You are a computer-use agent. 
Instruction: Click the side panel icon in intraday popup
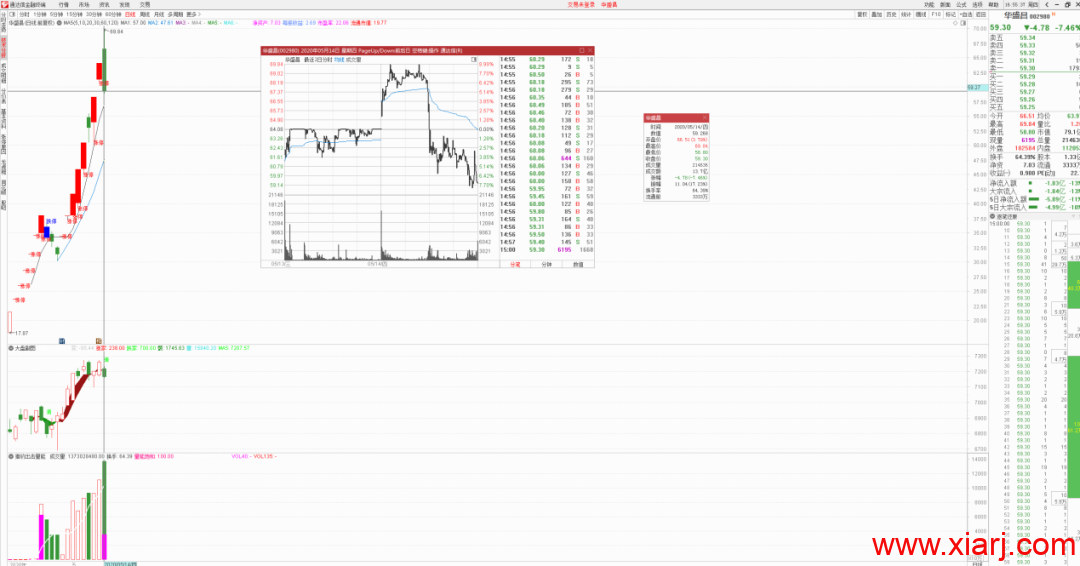[473, 59]
